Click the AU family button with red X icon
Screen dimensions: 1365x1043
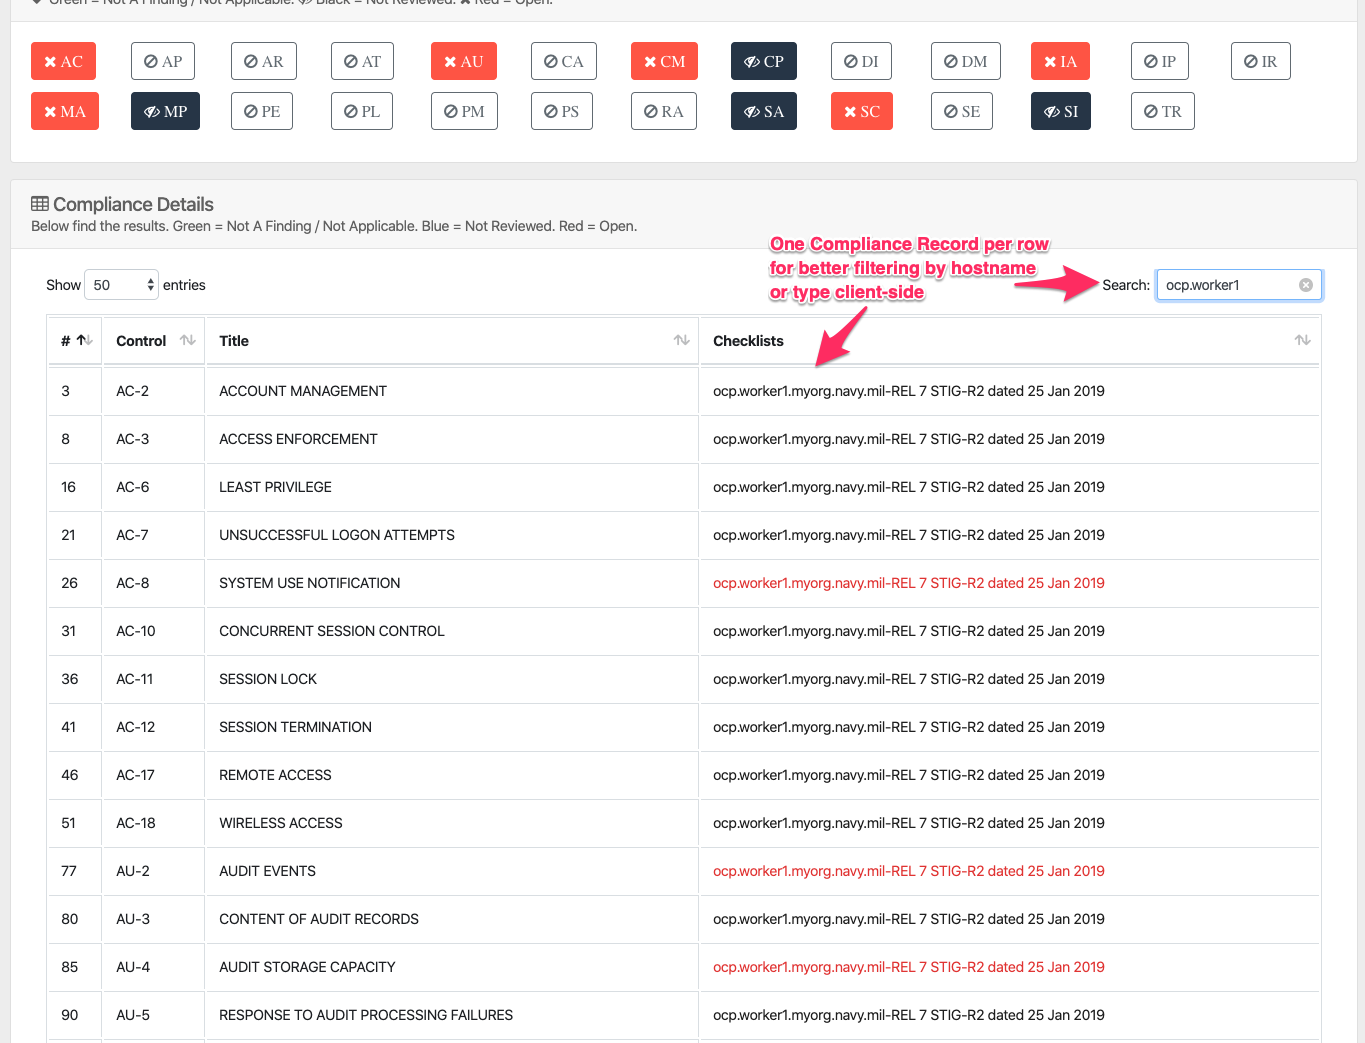(x=463, y=61)
